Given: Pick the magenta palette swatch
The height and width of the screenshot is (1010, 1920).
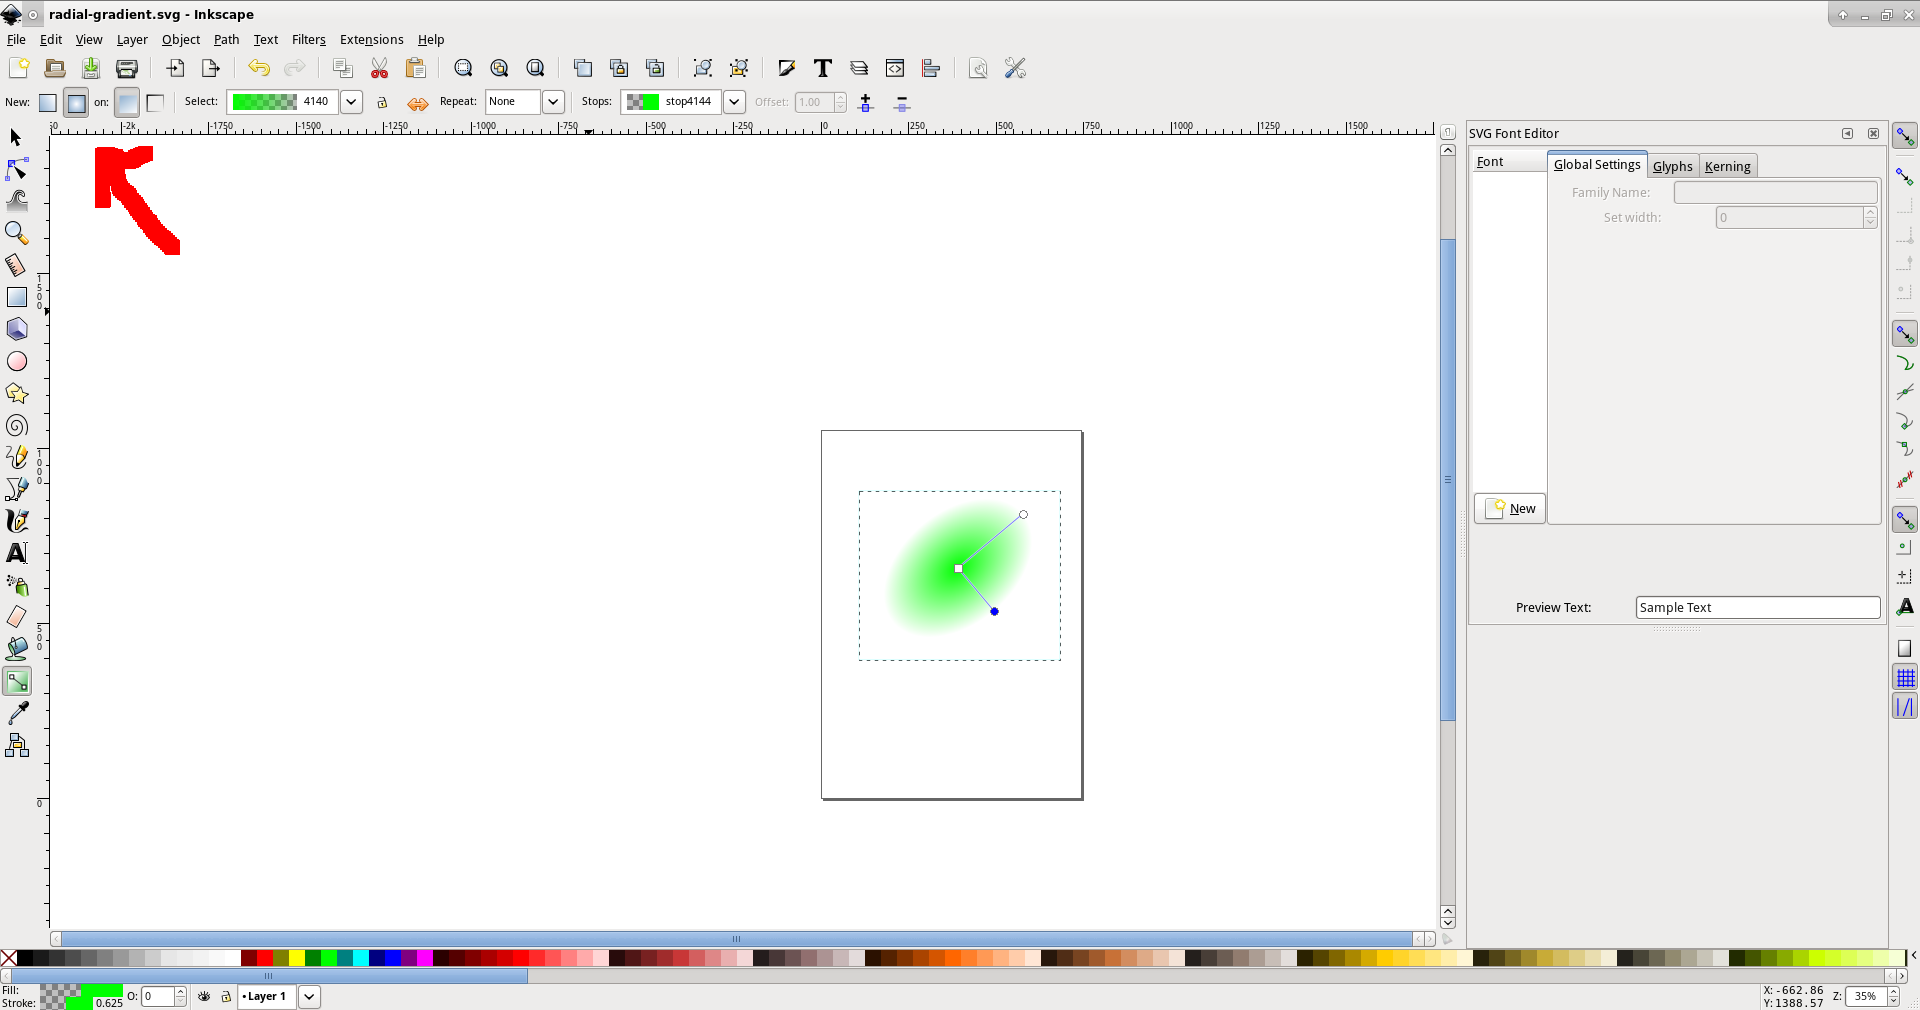Looking at the screenshot, I should pos(425,957).
